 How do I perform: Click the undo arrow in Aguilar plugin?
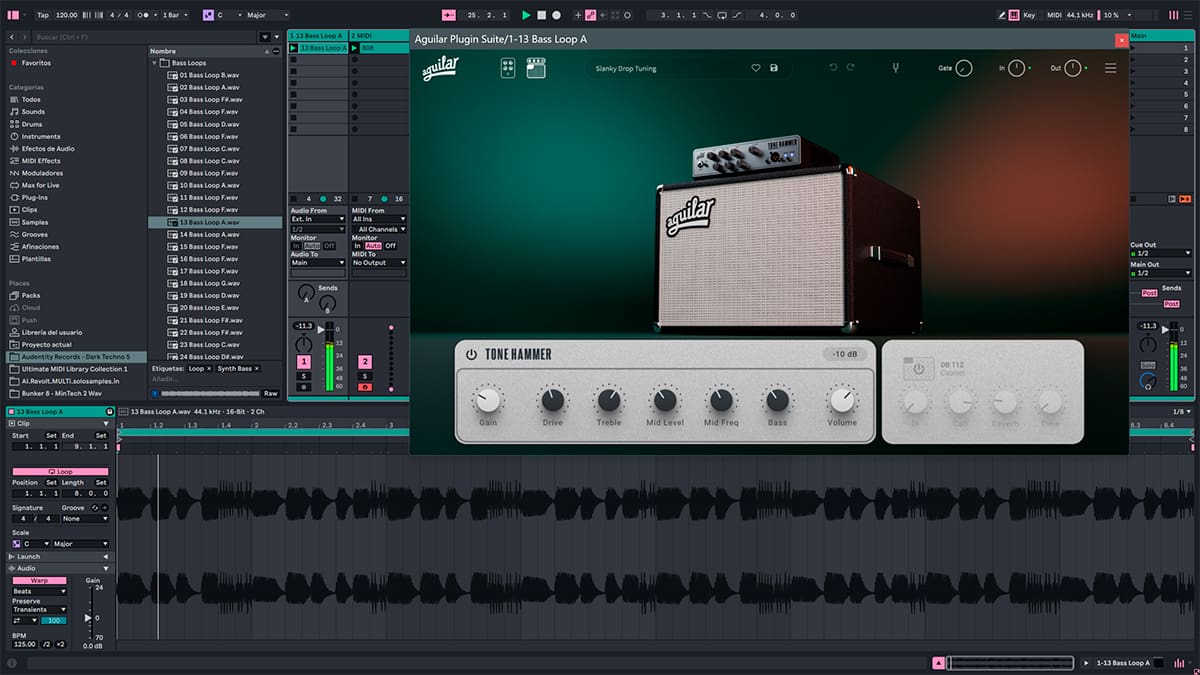click(833, 68)
